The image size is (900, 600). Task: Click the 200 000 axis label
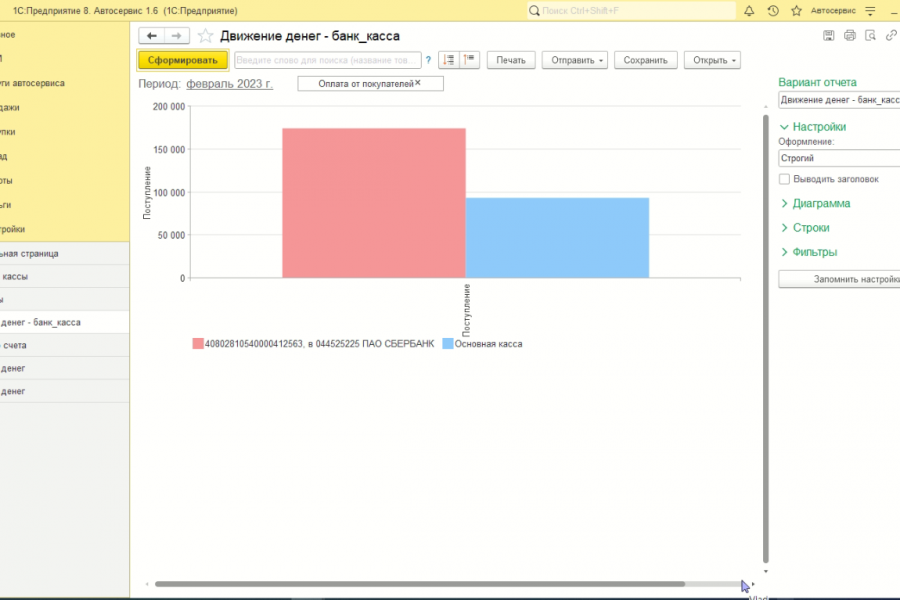tap(169, 107)
